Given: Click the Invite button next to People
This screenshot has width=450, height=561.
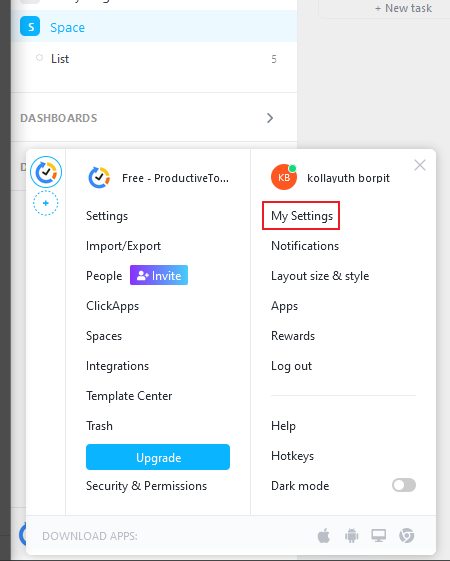Looking at the screenshot, I should coord(159,275).
